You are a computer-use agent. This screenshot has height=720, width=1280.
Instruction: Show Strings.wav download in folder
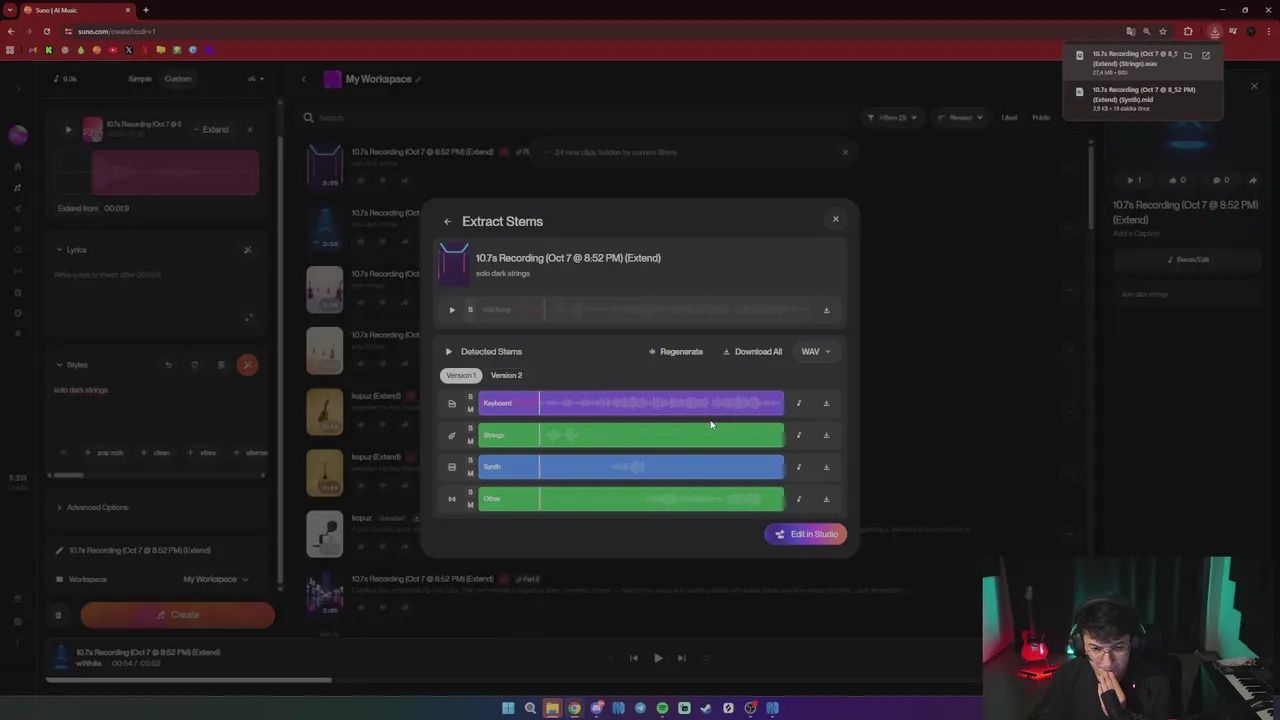[1188, 56]
